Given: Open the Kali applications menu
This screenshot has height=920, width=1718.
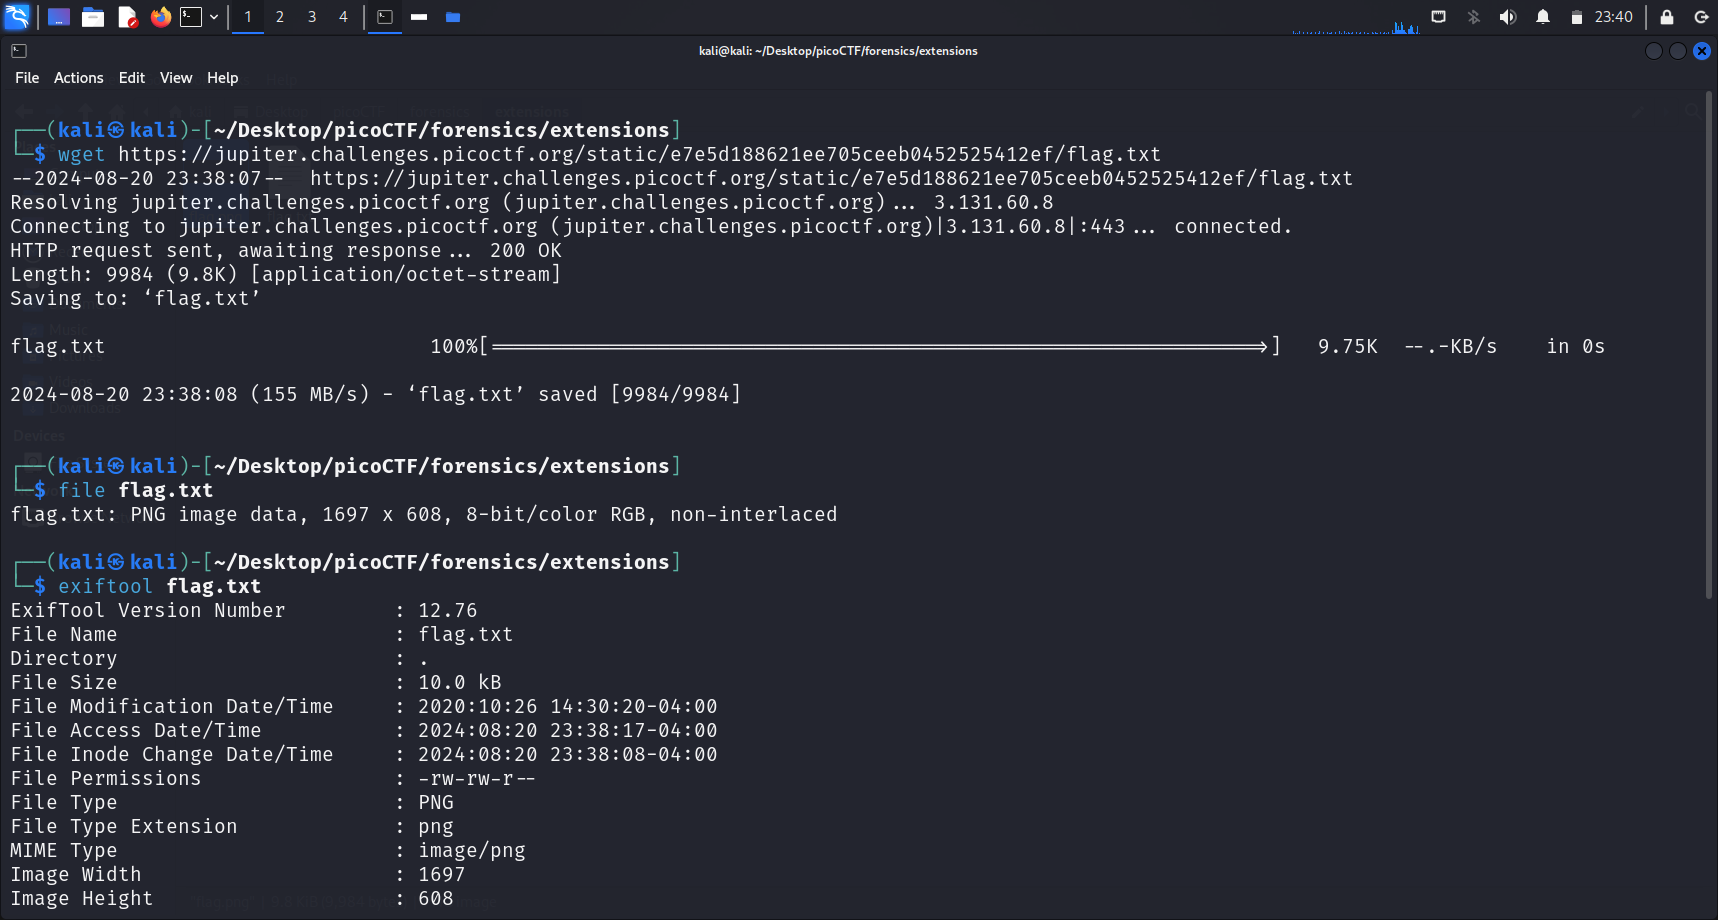Looking at the screenshot, I should (17, 17).
